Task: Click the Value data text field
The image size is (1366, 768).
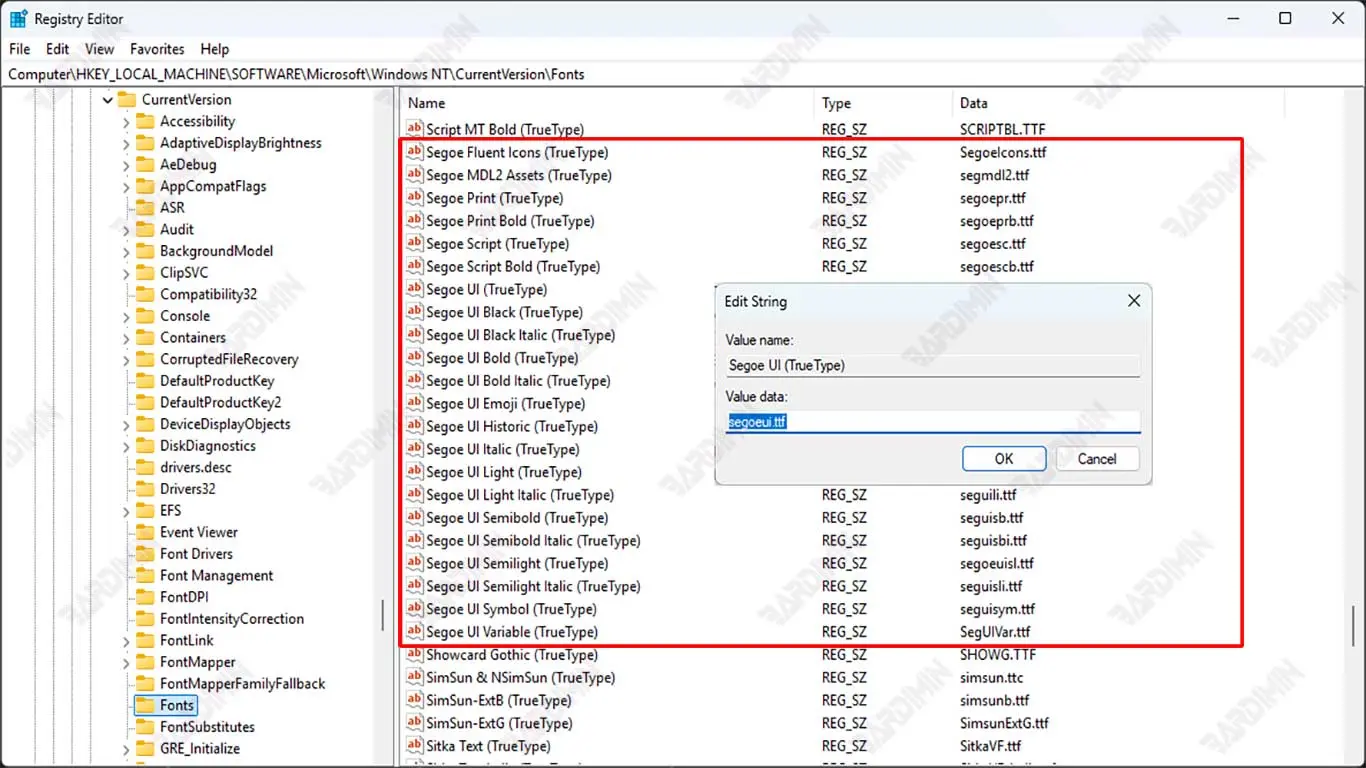Action: [932, 422]
